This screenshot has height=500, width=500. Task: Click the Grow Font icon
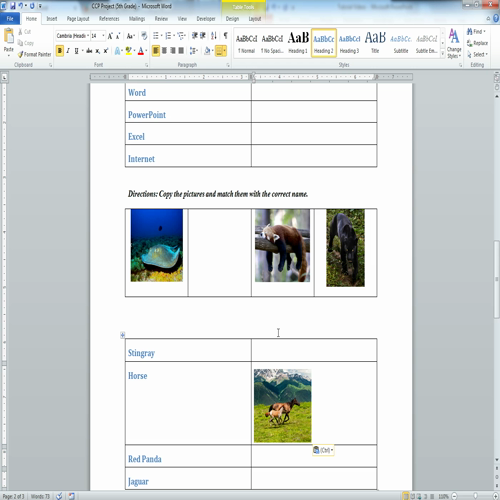coord(110,36)
